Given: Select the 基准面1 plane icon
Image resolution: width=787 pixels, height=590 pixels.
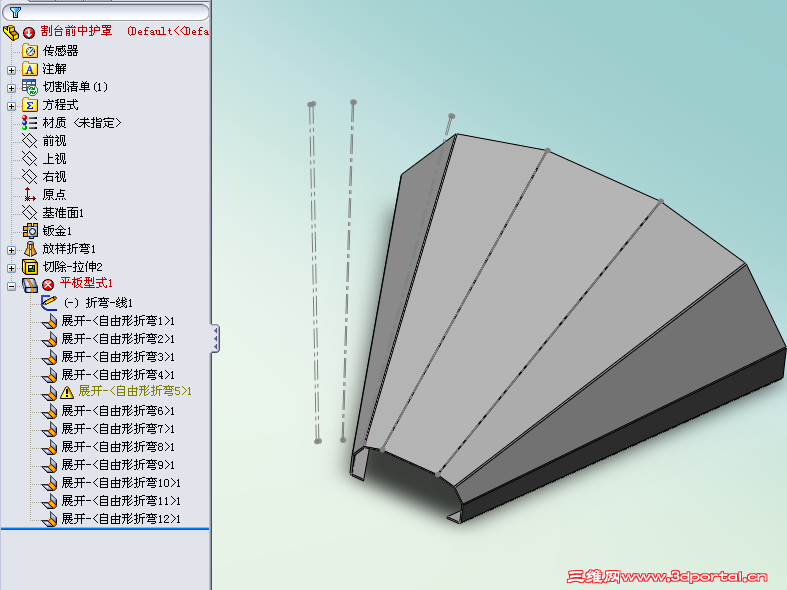Looking at the screenshot, I should pos(30,213).
